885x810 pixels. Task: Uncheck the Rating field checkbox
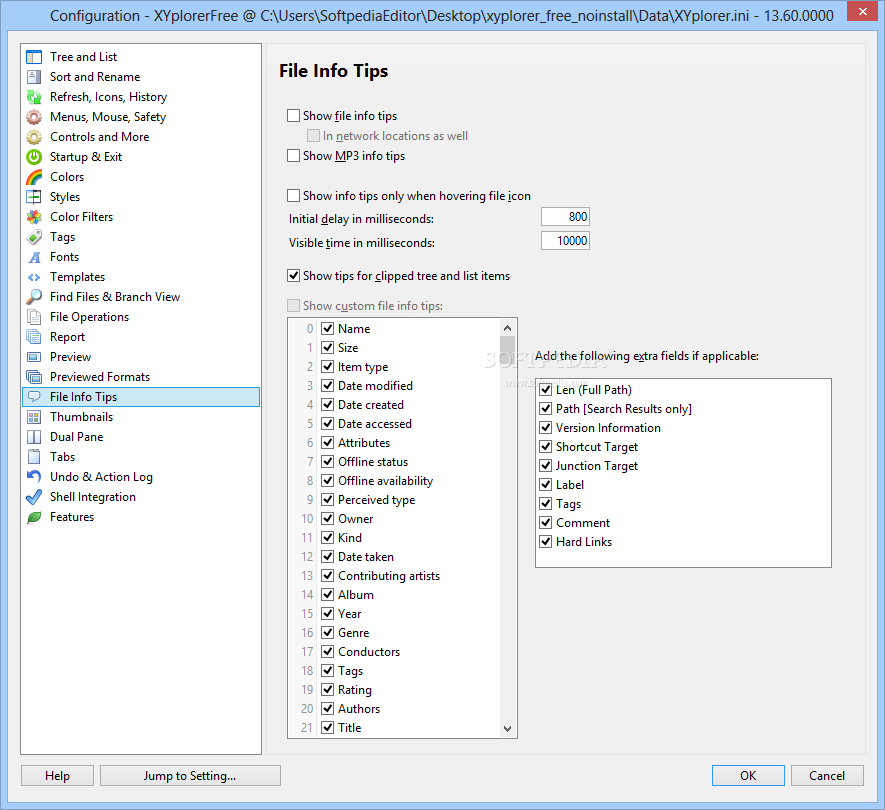pos(327,690)
